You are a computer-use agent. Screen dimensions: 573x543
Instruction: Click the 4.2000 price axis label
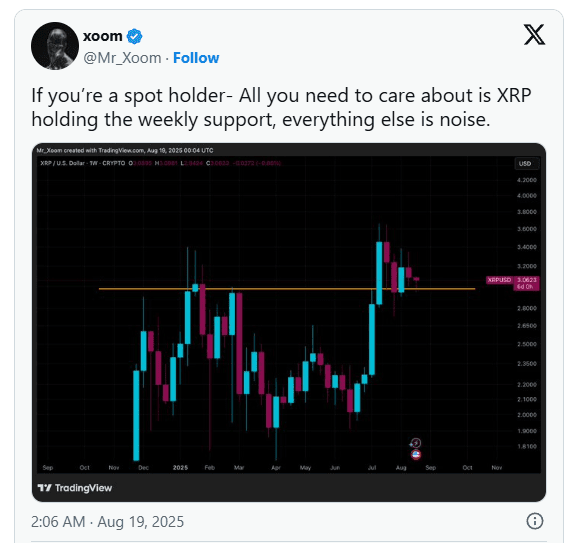pos(527,180)
